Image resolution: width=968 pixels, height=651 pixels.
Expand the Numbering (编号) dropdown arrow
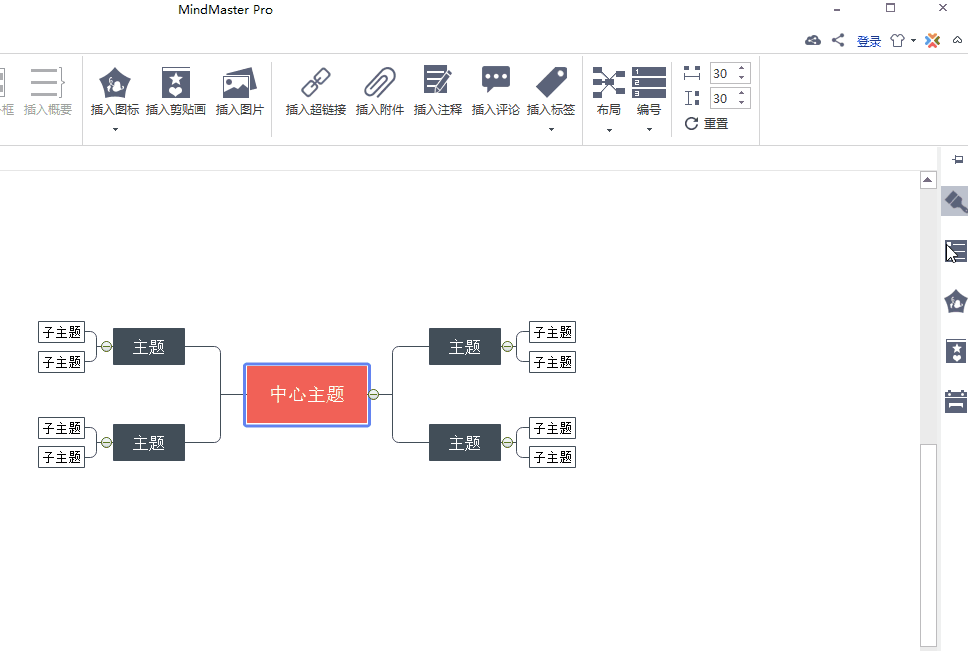649,130
